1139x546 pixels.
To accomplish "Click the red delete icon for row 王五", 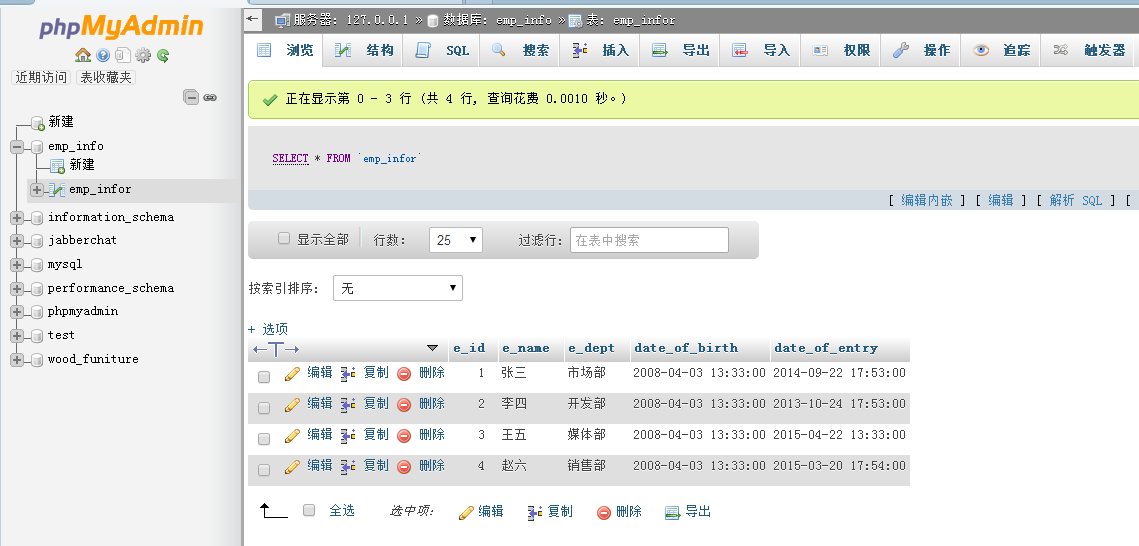I will click(404, 436).
